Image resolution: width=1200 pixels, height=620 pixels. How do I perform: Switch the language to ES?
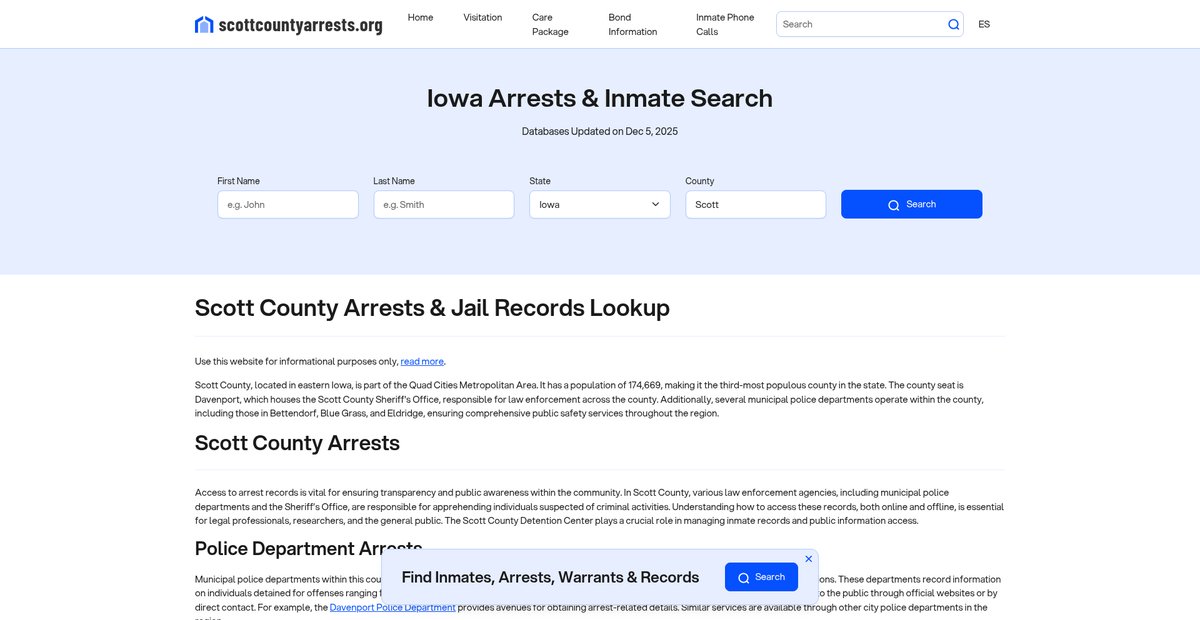[x=984, y=24]
